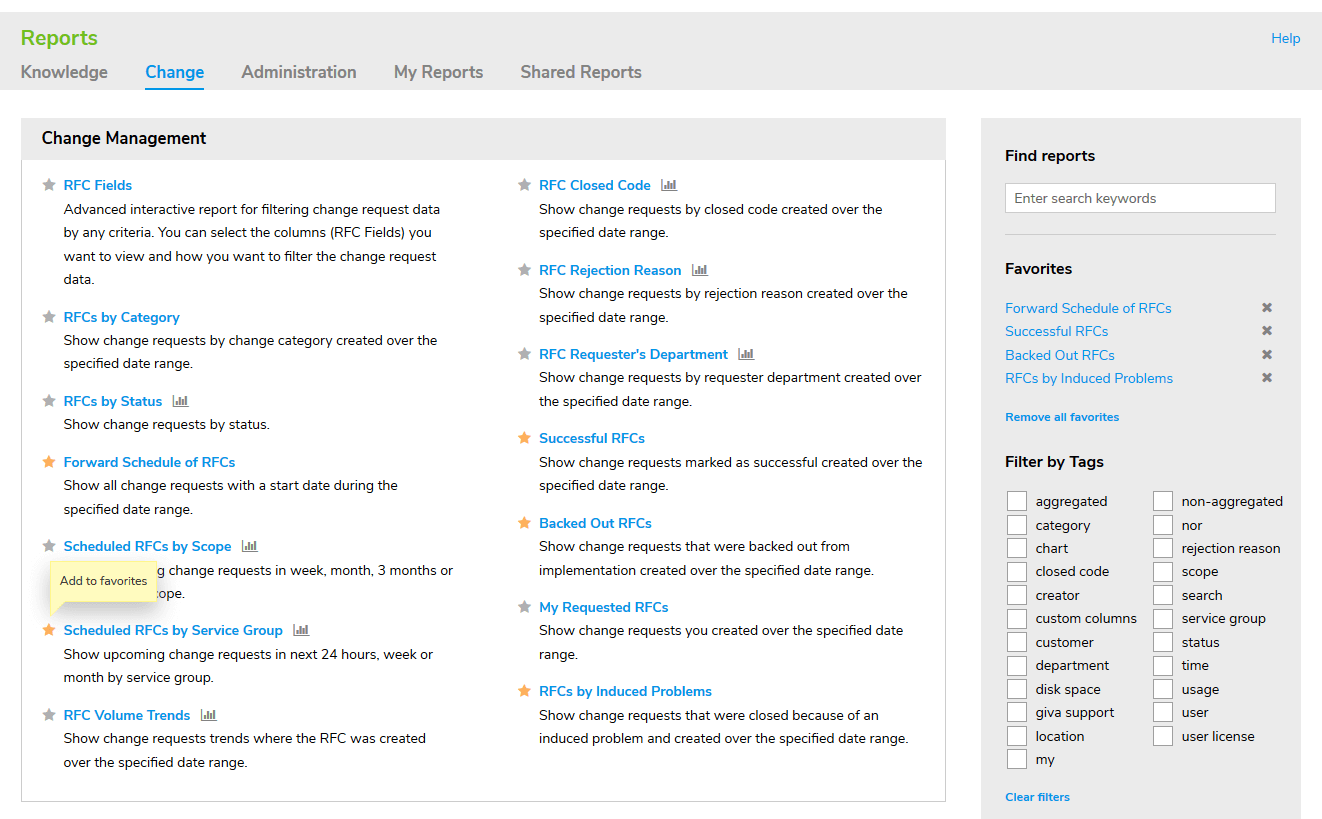Screen dimensions: 1322x819
Task: Check the aggregated tag filter
Action: (x=1017, y=501)
